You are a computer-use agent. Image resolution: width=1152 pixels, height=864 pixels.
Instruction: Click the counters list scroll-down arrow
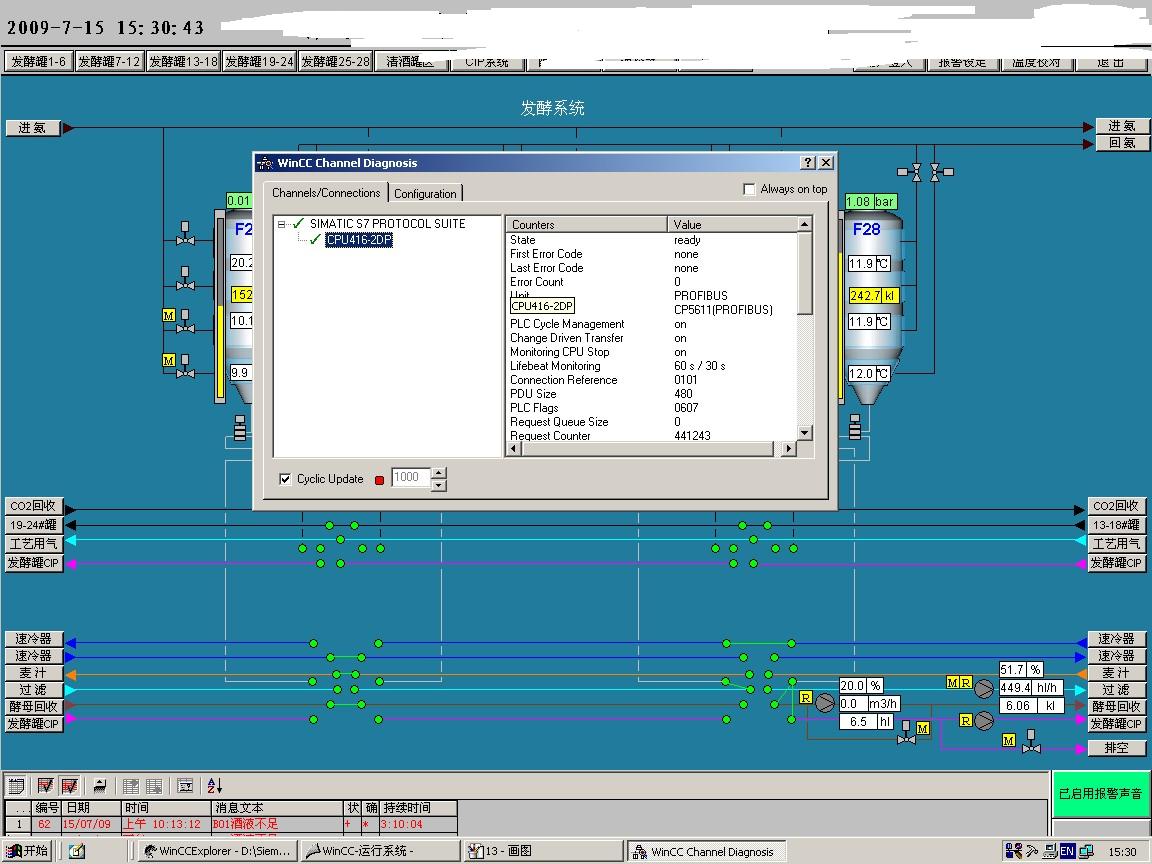point(804,433)
